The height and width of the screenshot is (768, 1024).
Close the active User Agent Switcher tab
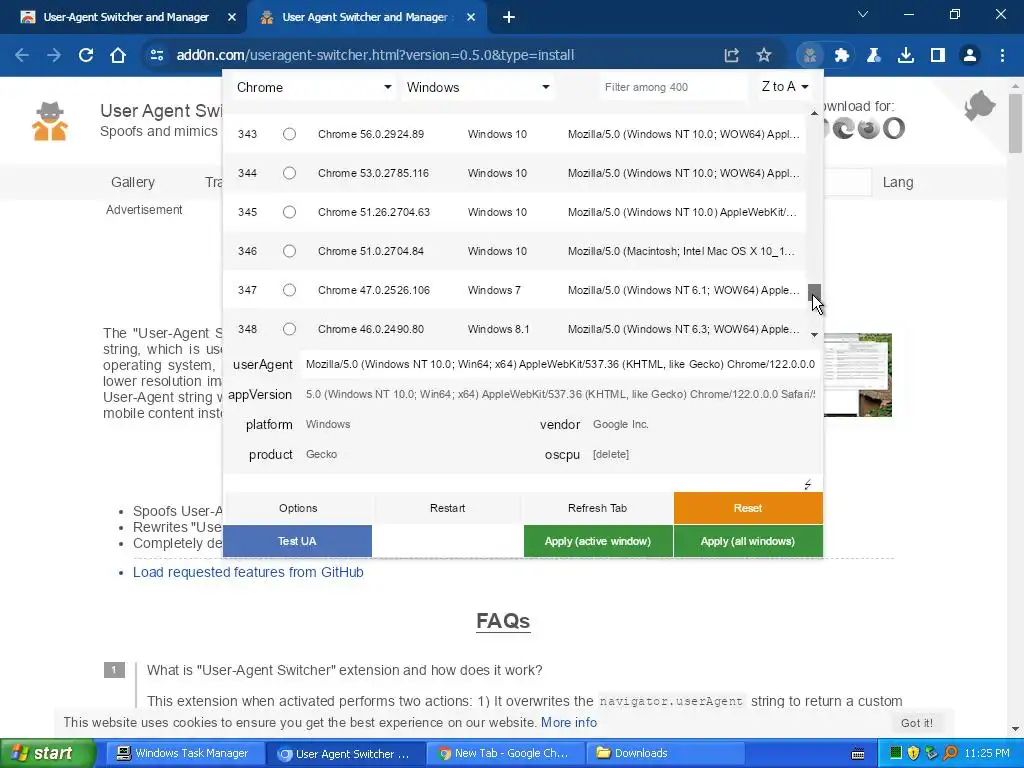[471, 17]
